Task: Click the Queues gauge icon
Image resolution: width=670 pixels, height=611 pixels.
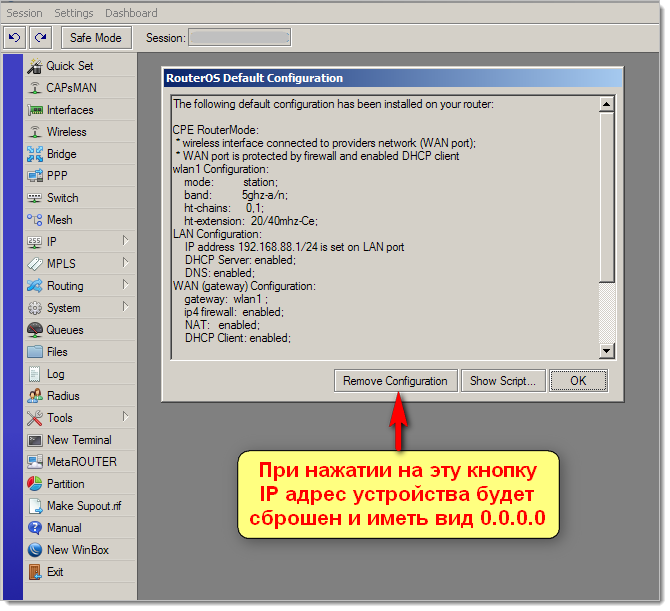Action: pyautogui.click(x=35, y=330)
